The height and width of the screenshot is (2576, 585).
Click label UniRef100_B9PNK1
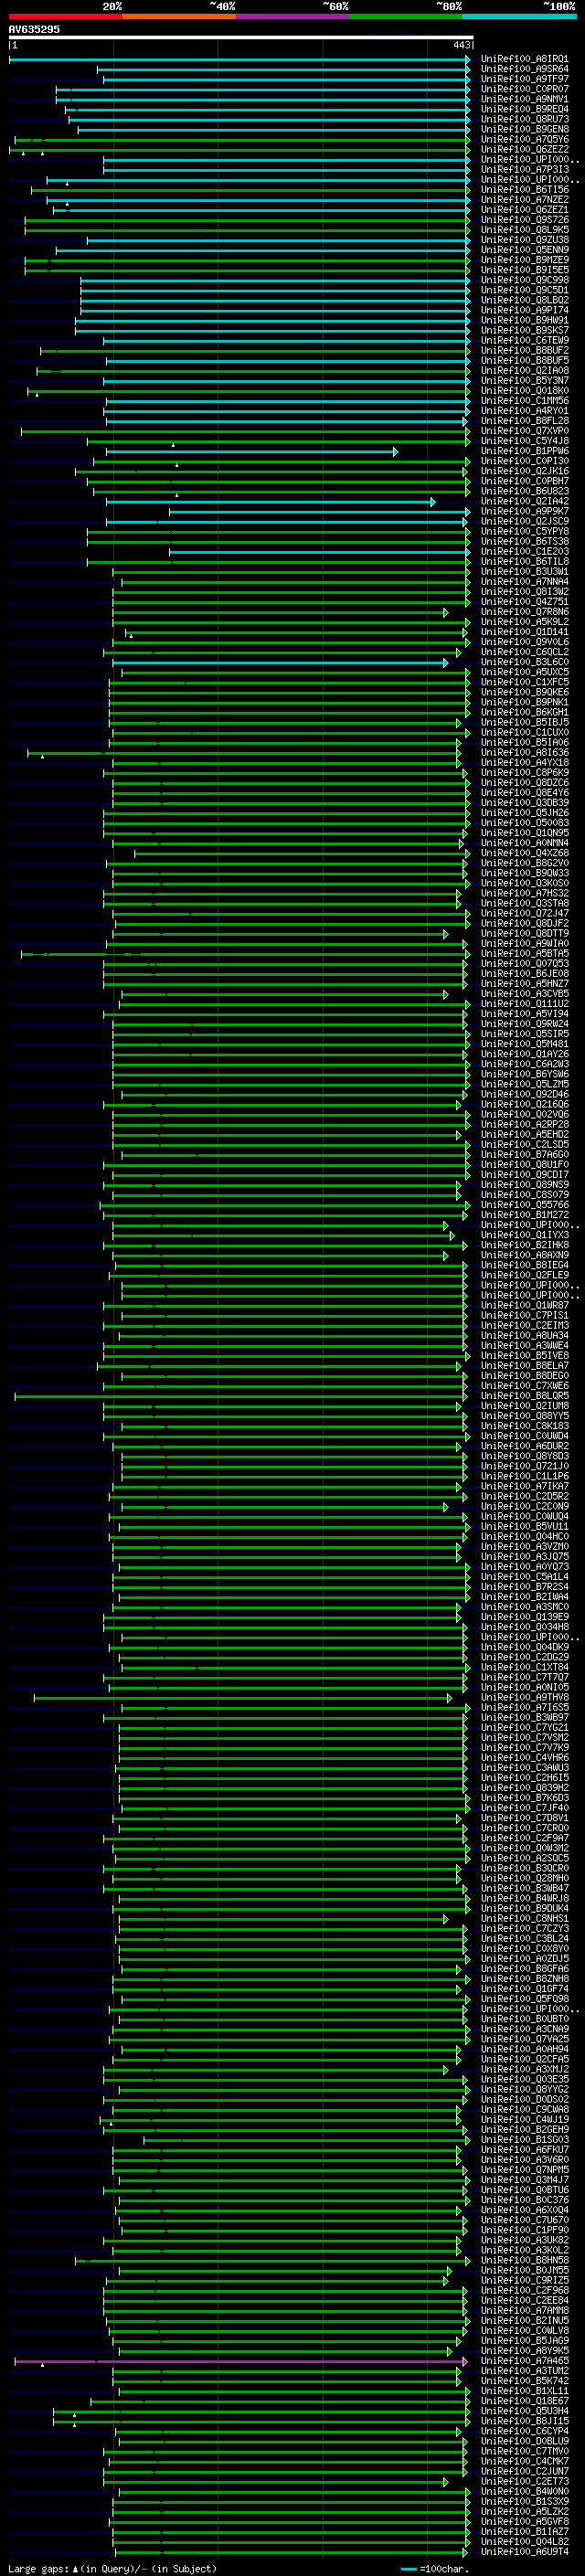[x=525, y=703]
